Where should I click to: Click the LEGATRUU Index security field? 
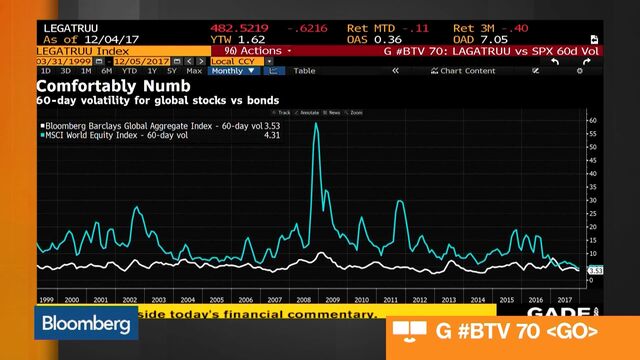pos(124,51)
